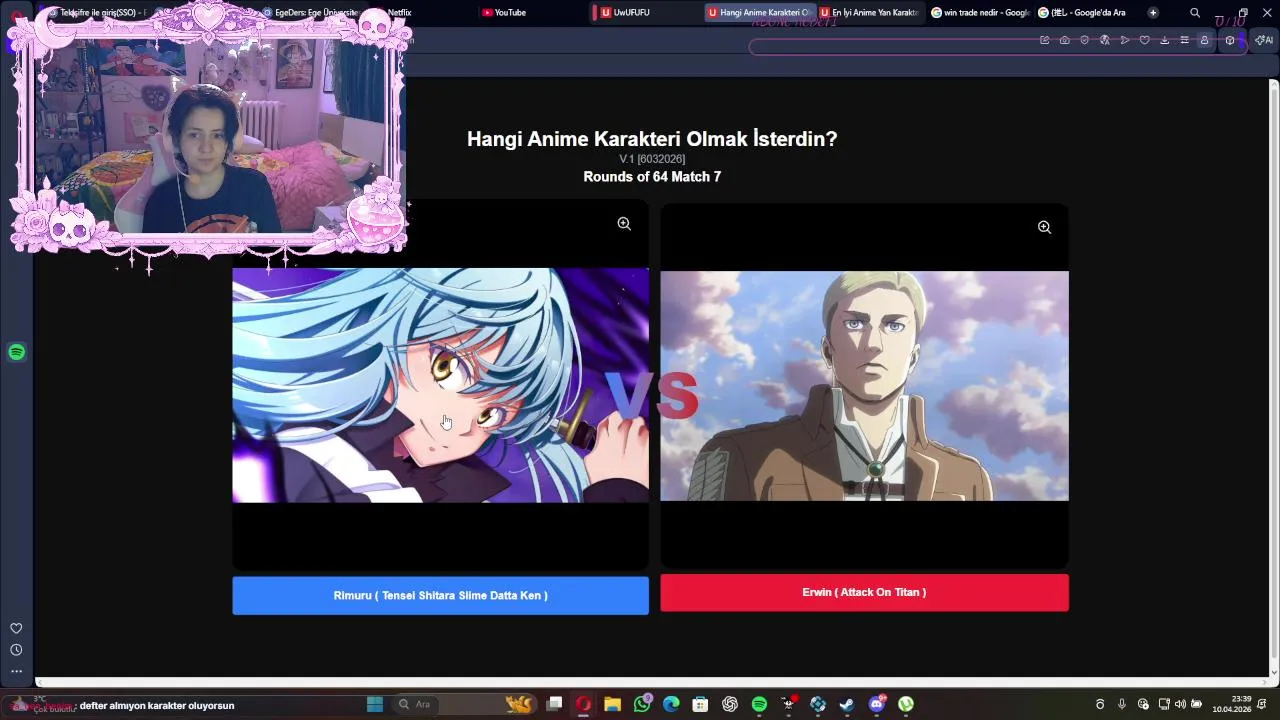Open Spotify in the browser sidebar

(x=16, y=352)
